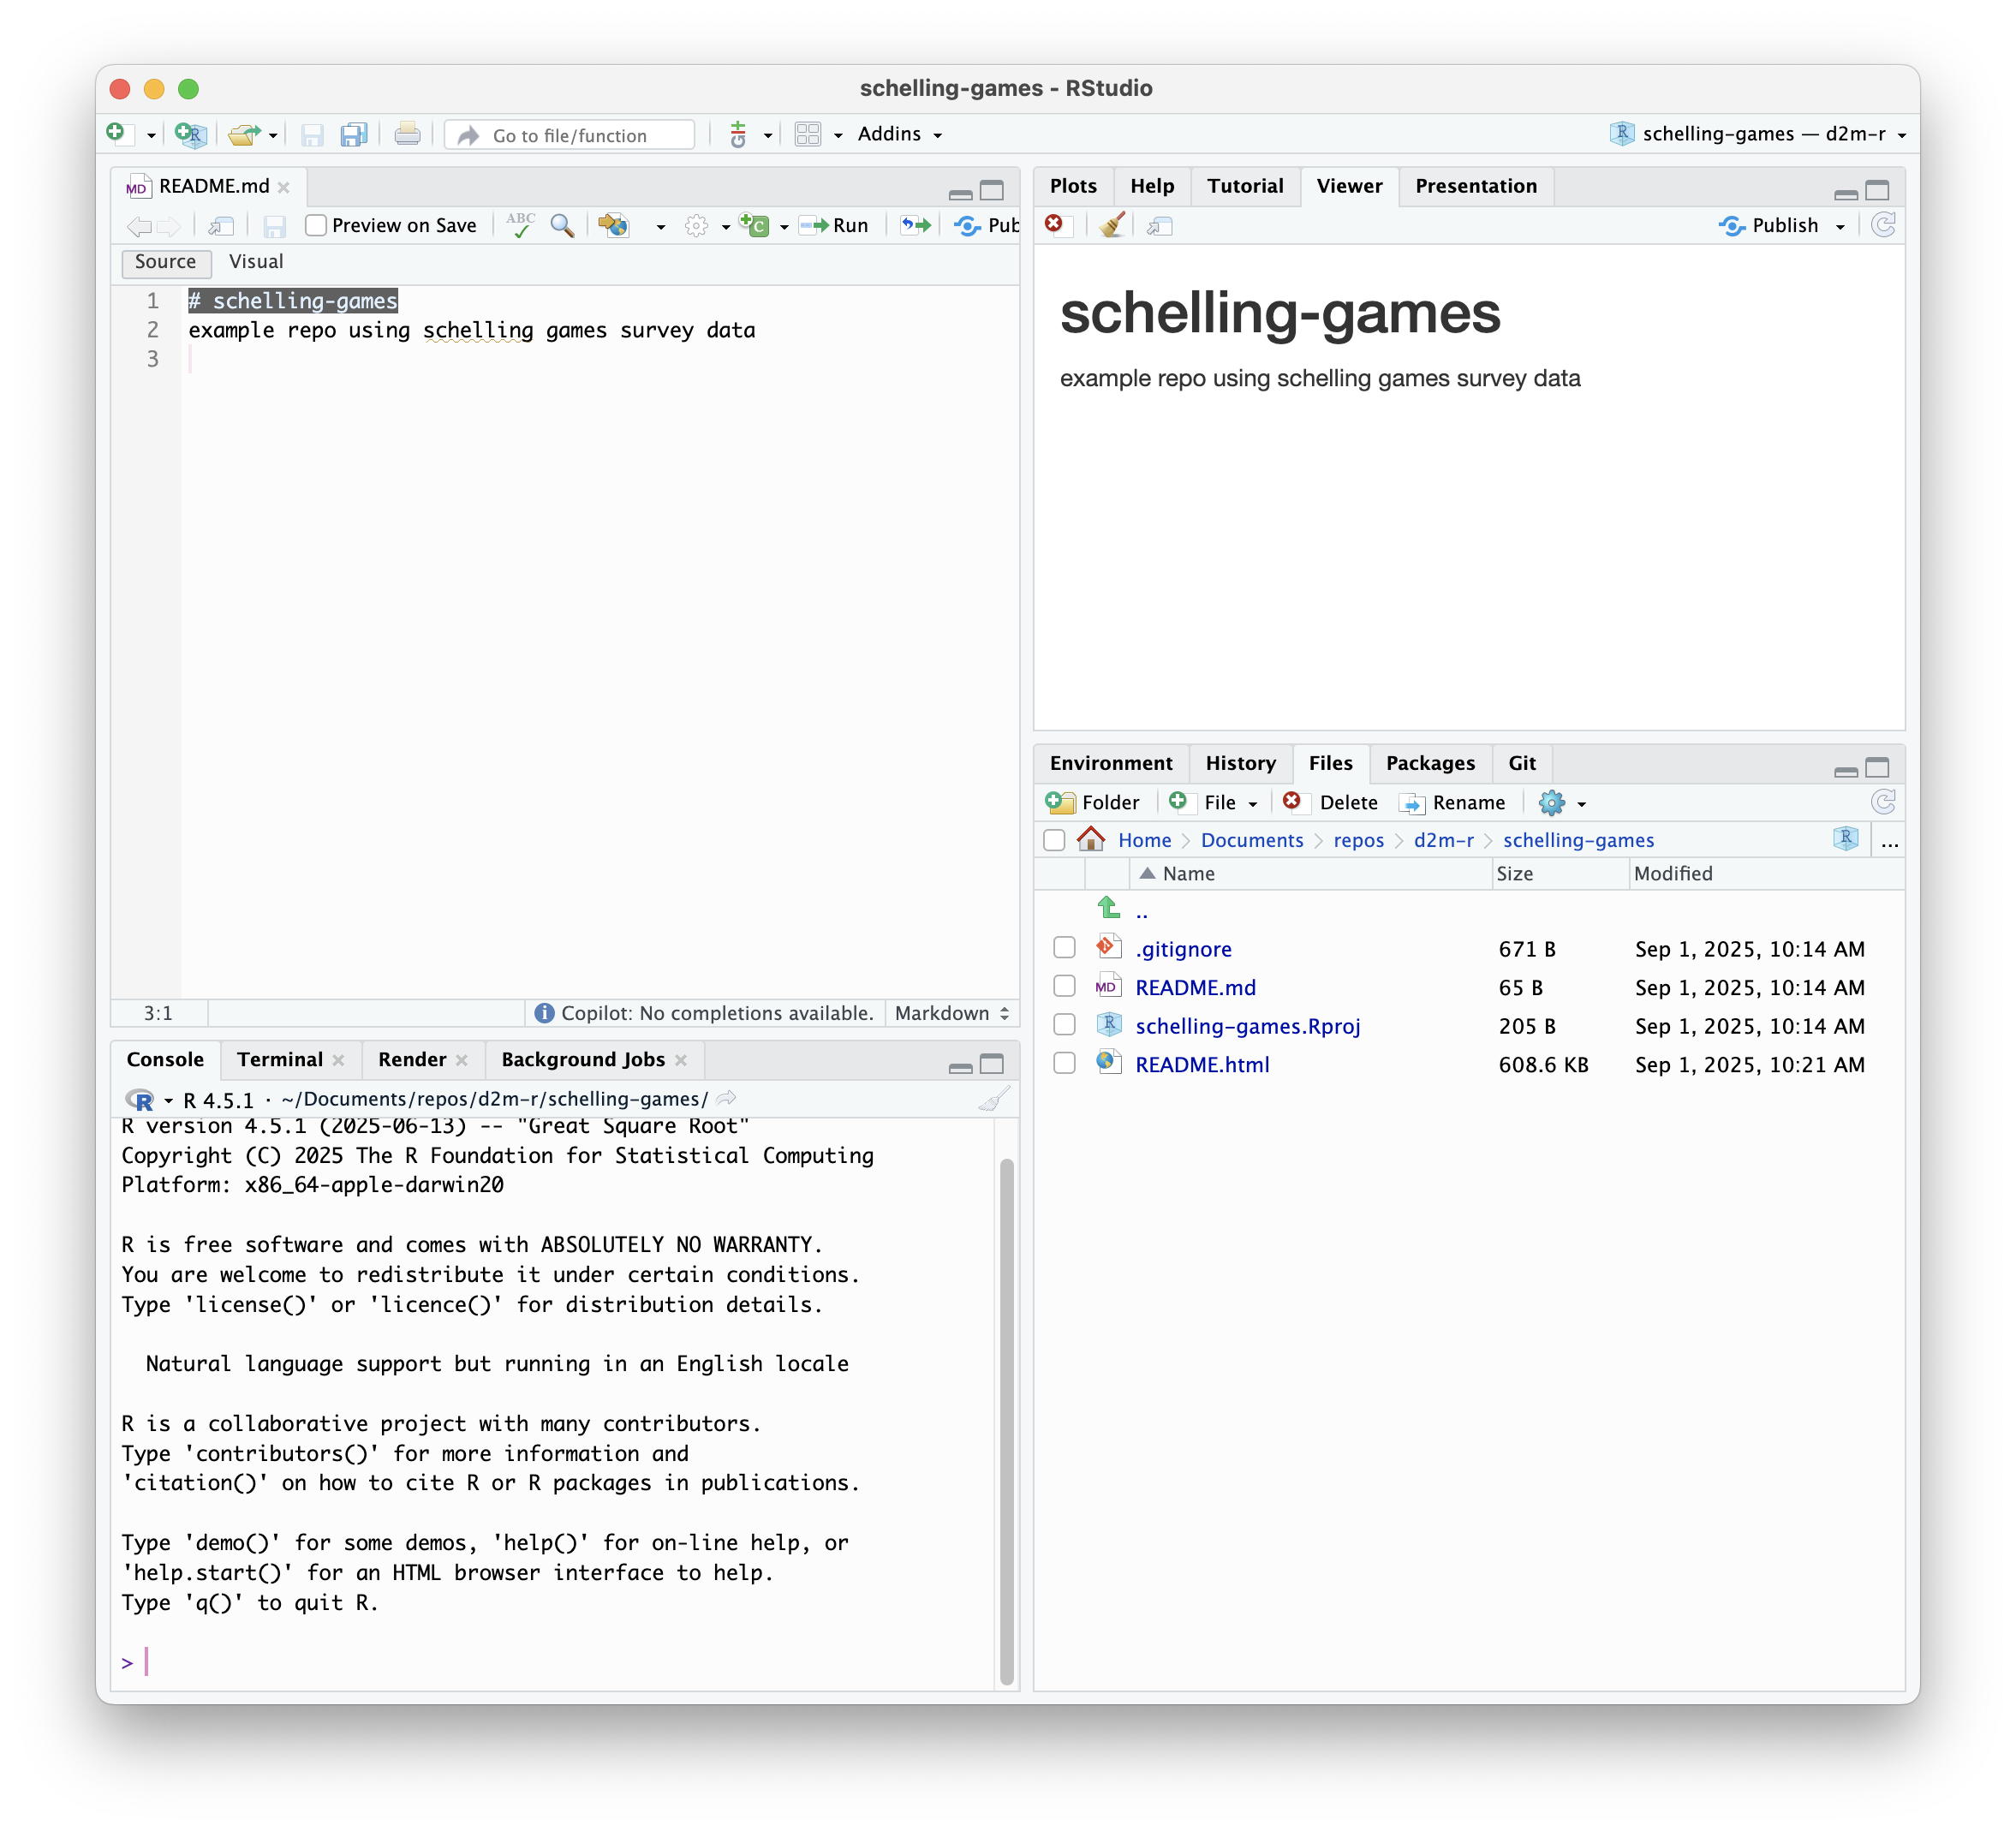Screen dimensions: 2016x1831
Task: Open README.html from the file list
Action: pos(1202,1064)
